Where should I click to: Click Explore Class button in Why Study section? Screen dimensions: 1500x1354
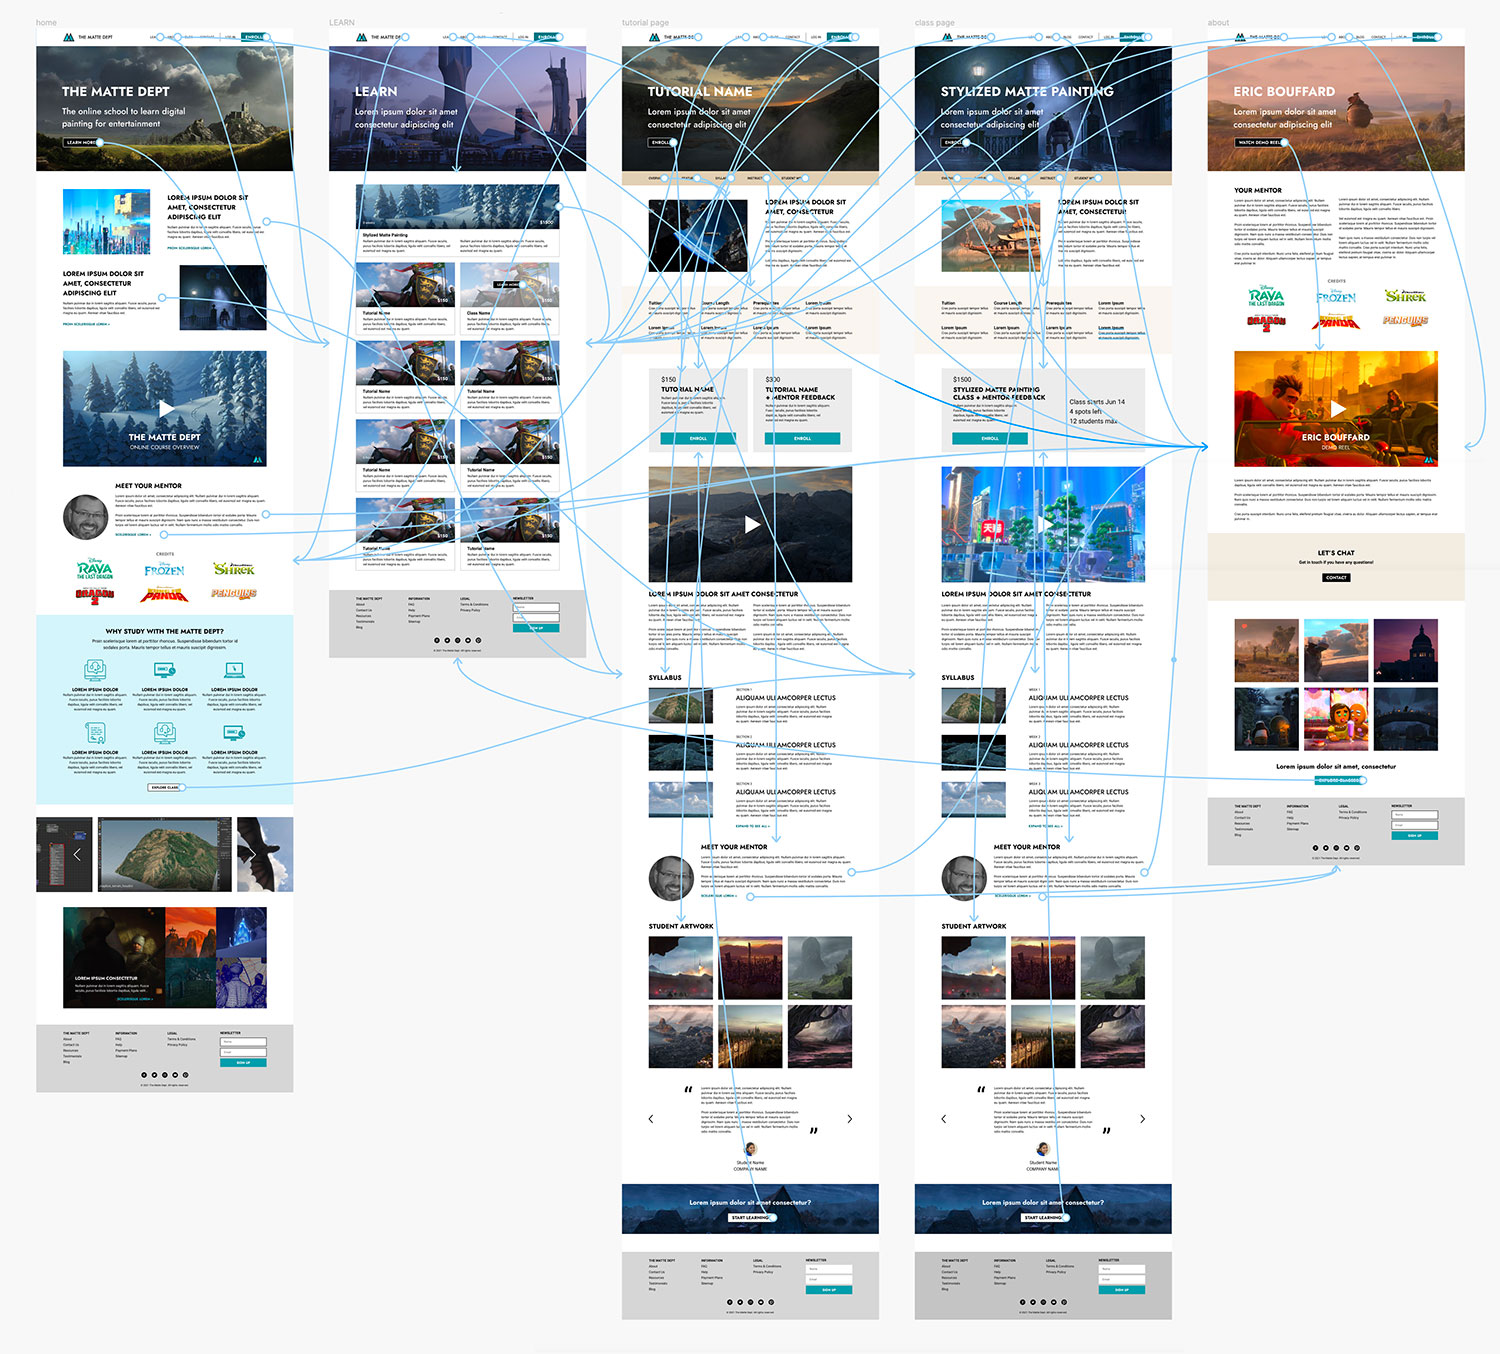(165, 787)
